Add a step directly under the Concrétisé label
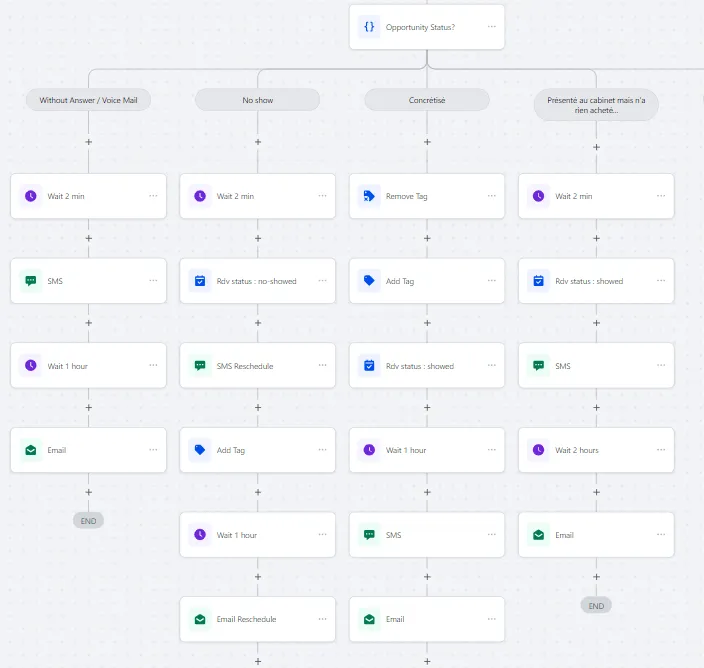Image resolution: width=704 pixels, height=668 pixels. pos(427,142)
